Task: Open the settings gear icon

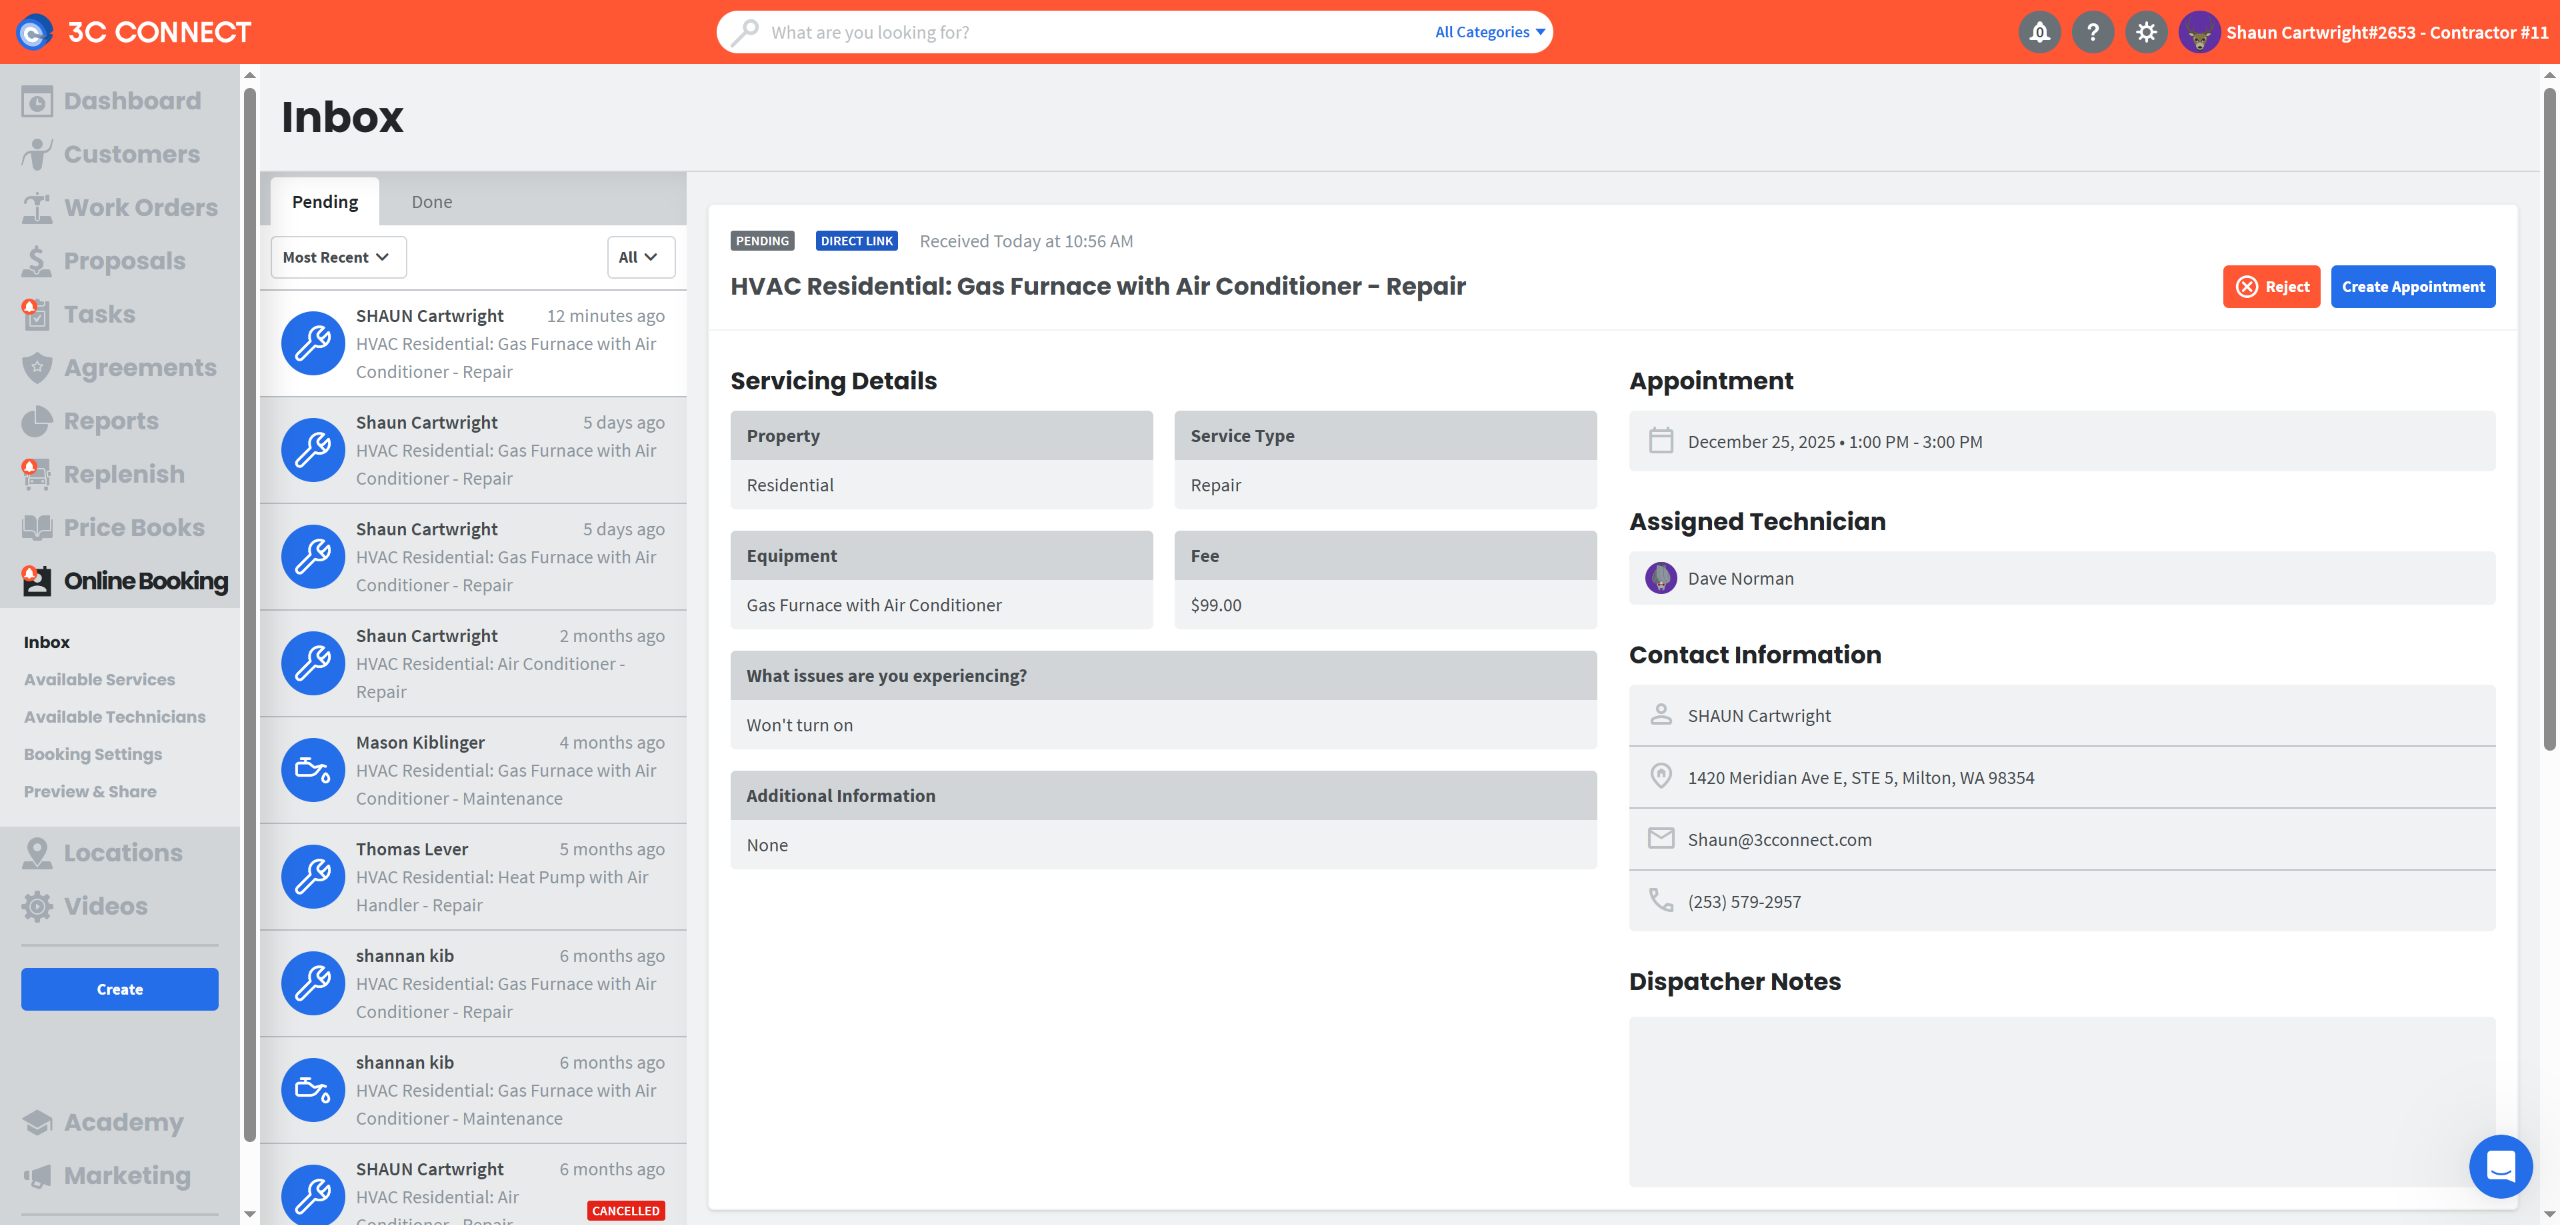Action: coord(2146,32)
